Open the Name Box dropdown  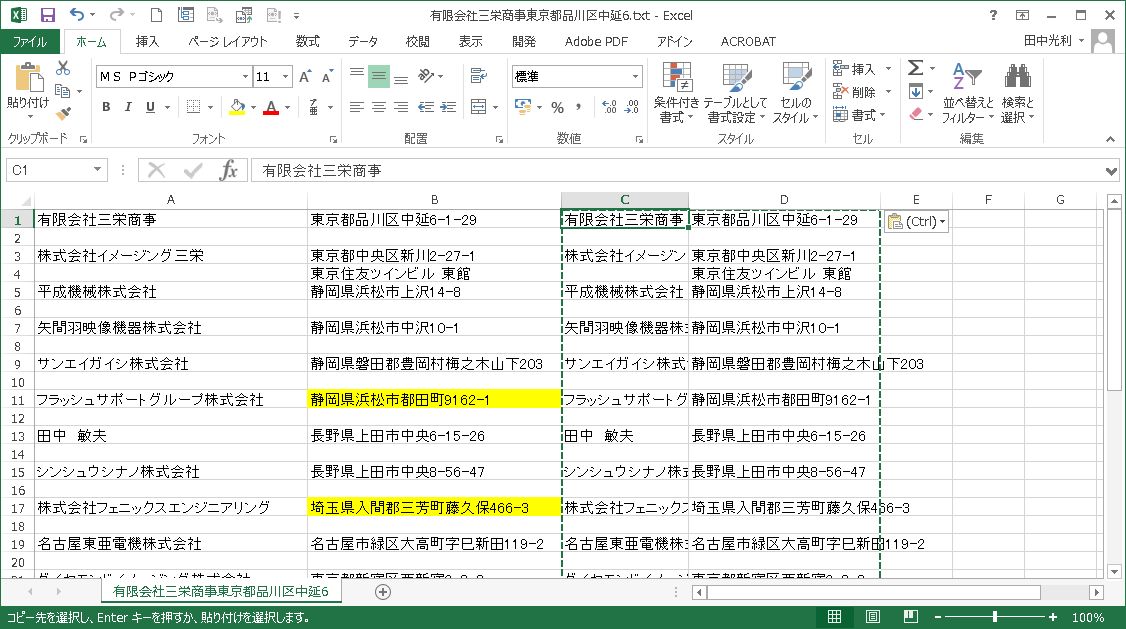pyautogui.click(x=97, y=170)
